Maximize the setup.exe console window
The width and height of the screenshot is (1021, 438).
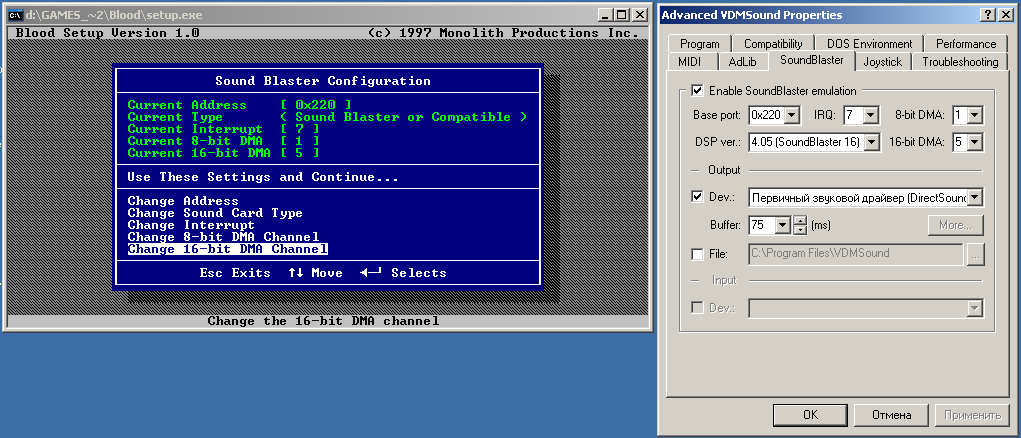click(622, 14)
